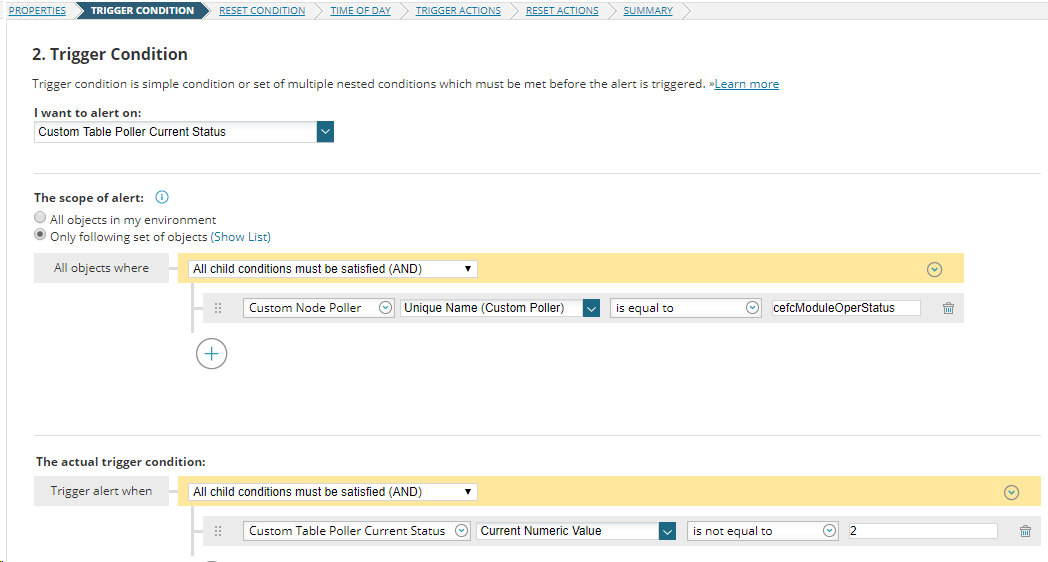Open the is not equal to operator dropdown
Viewport: 1048px width, 562px height.
click(763, 531)
